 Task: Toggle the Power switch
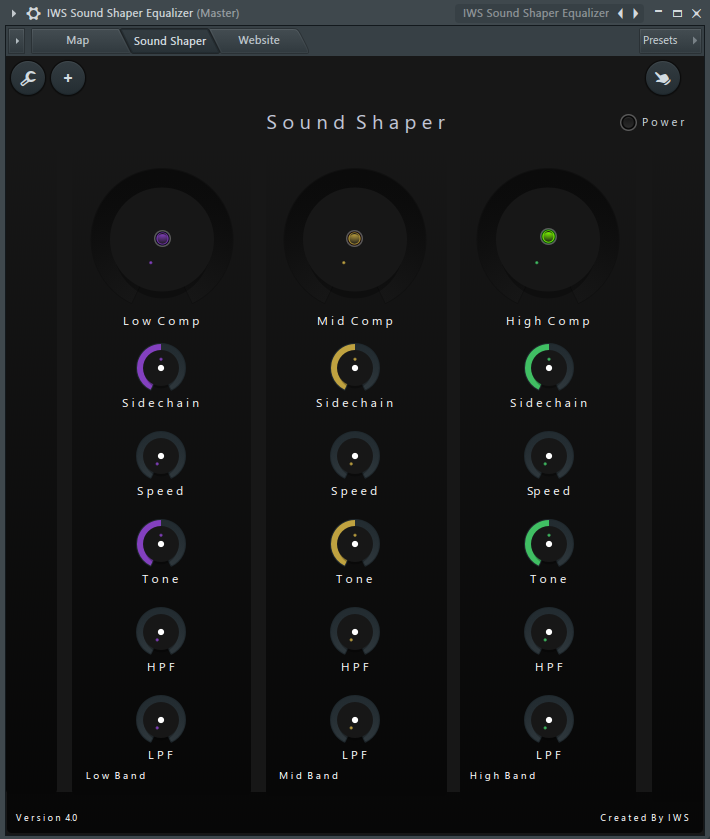click(x=628, y=123)
